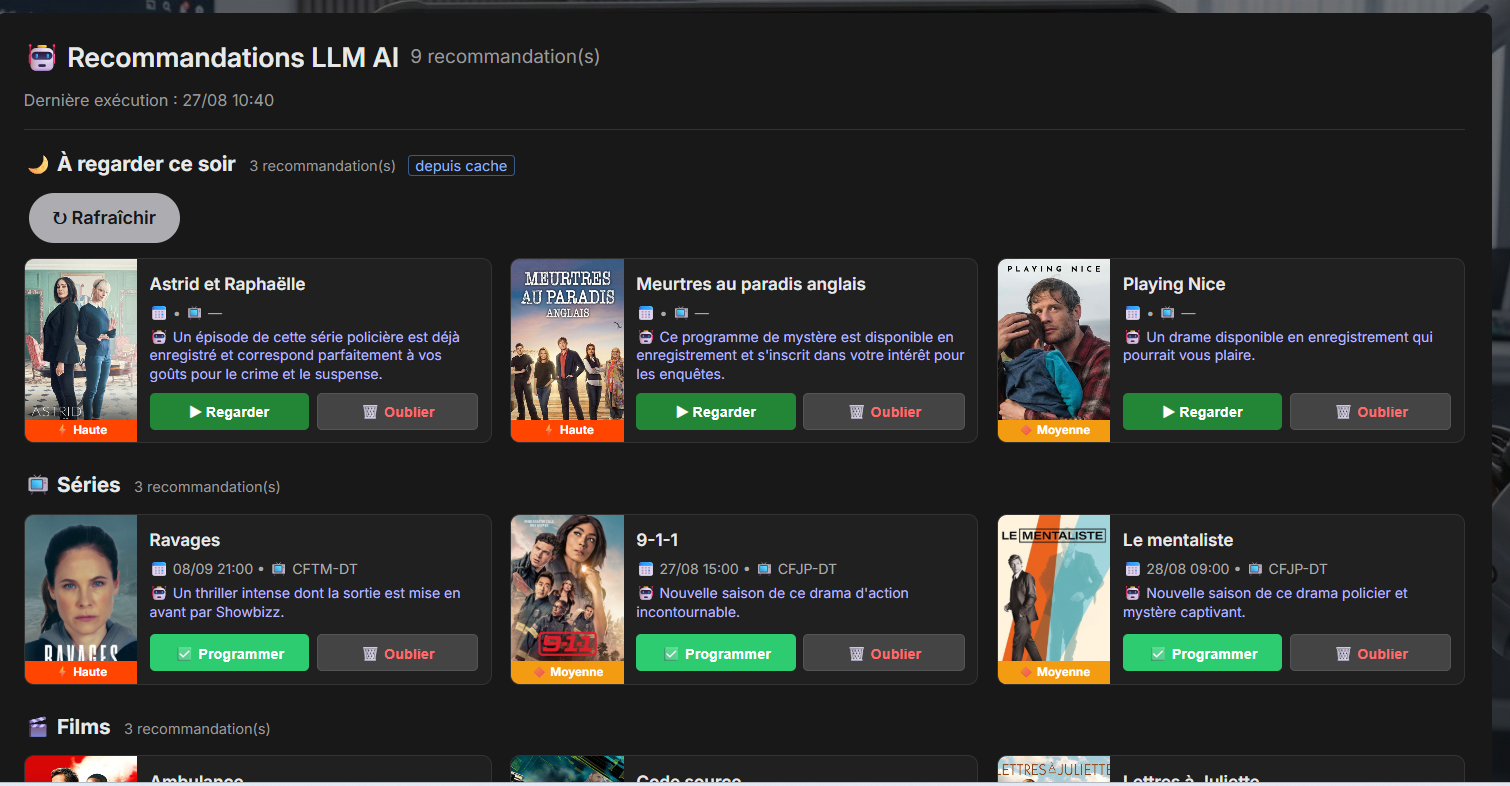
Task: Click the robot icon in the 9-1-1 description
Action: (645, 593)
